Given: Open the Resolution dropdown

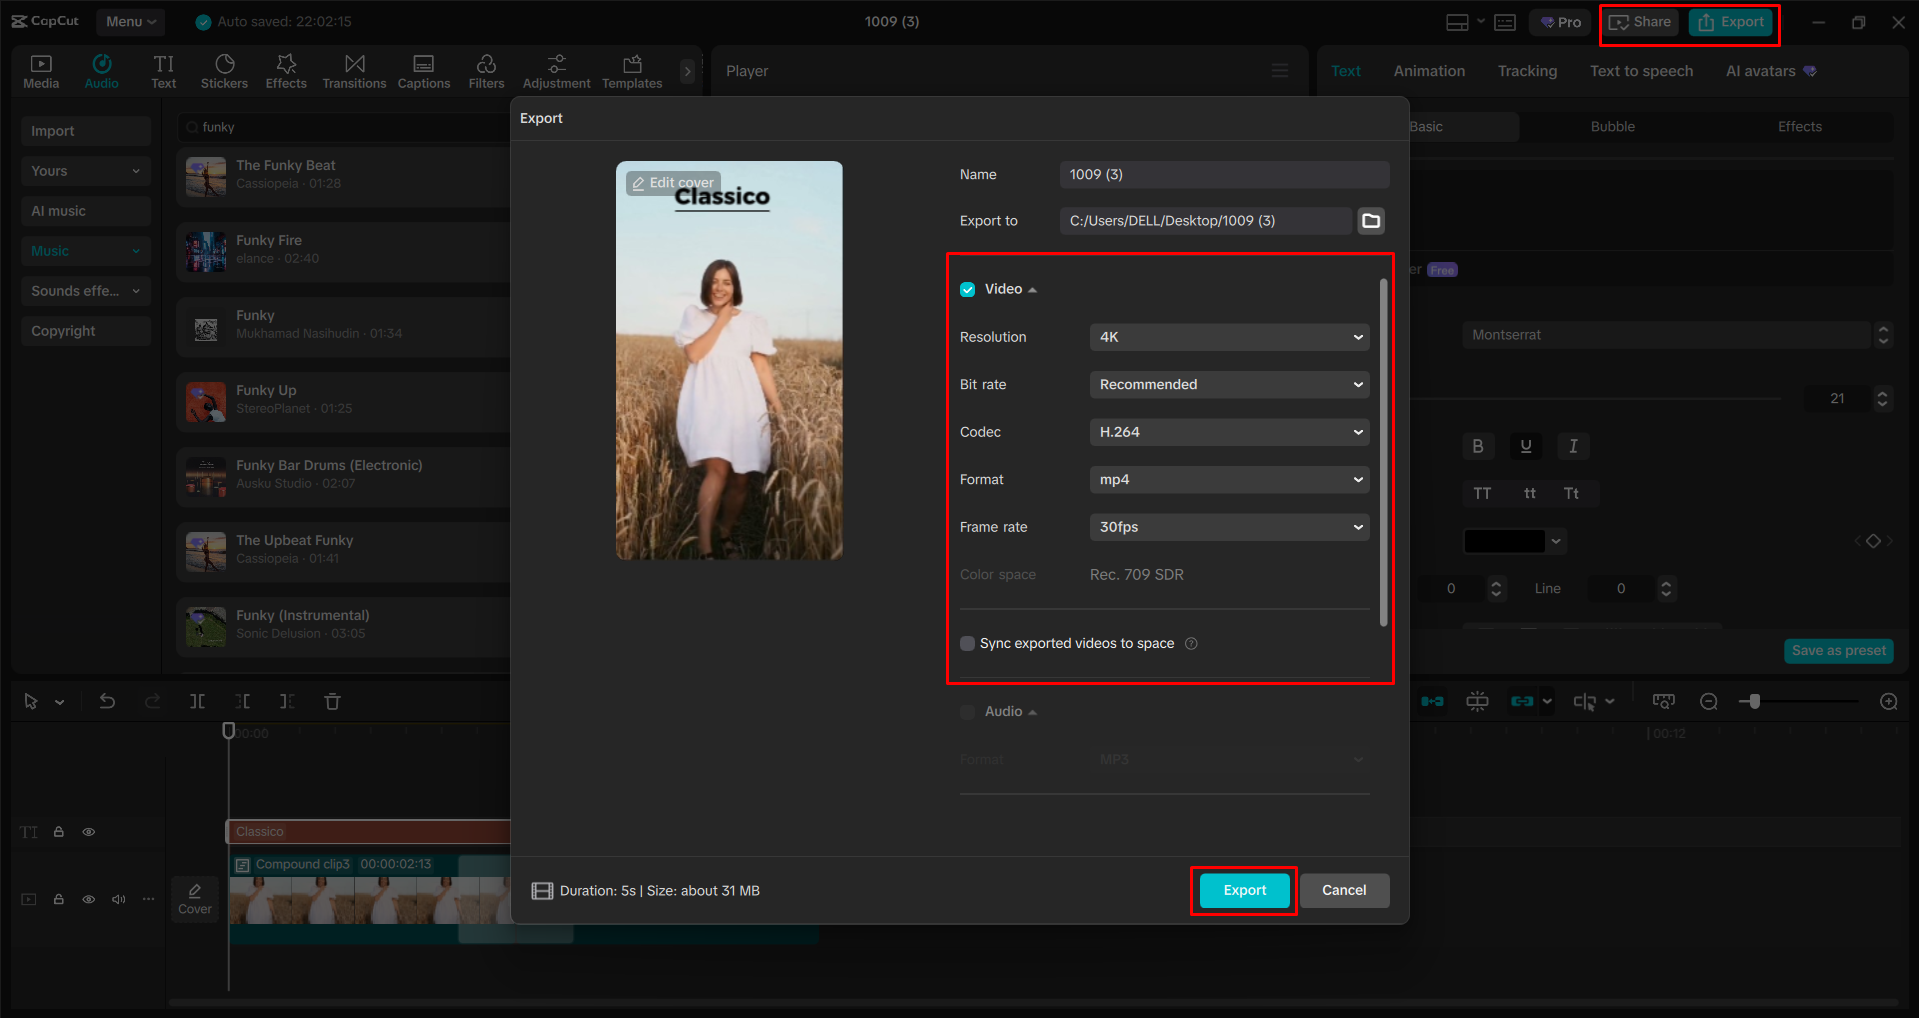Looking at the screenshot, I should (x=1228, y=336).
